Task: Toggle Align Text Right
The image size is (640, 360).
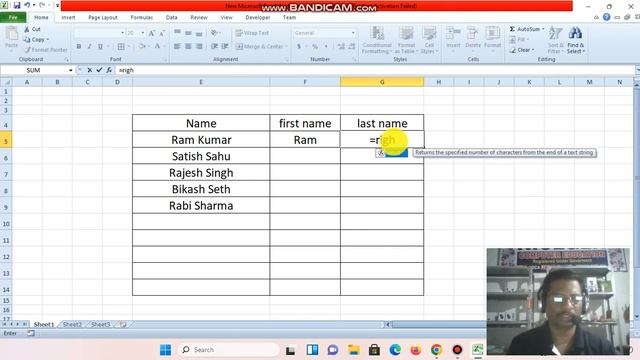Action: pyautogui.click(x=199, y=47)
